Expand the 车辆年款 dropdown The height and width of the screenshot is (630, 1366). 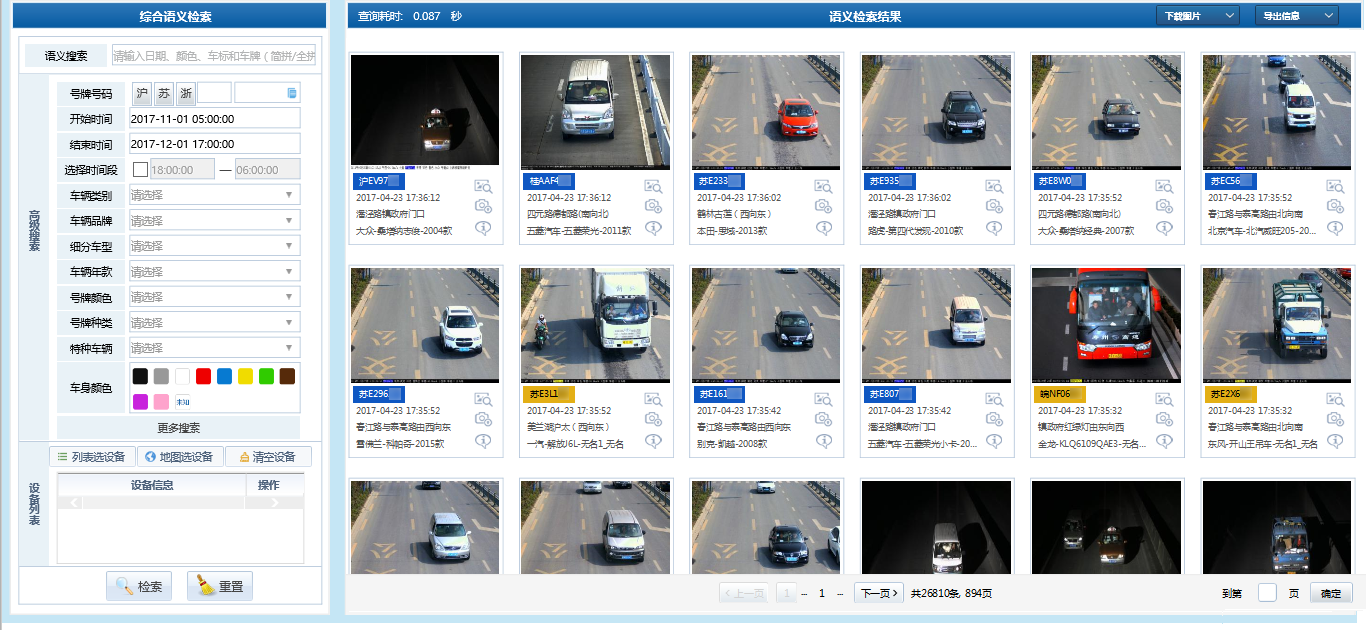[214, 272]
